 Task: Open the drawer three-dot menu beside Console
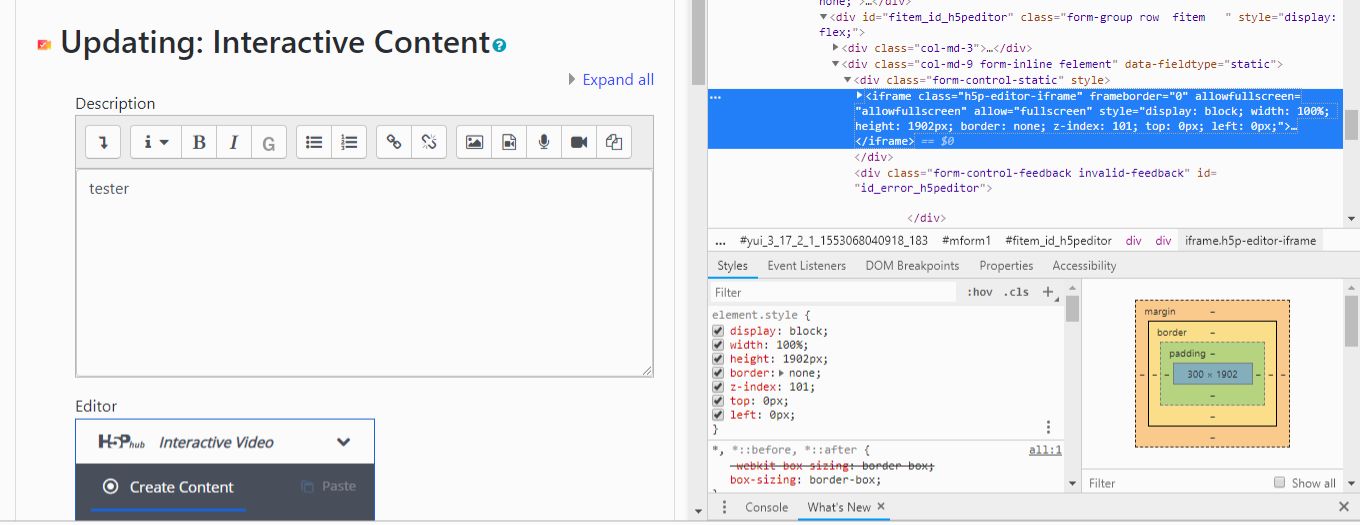(x=724, y=507)
